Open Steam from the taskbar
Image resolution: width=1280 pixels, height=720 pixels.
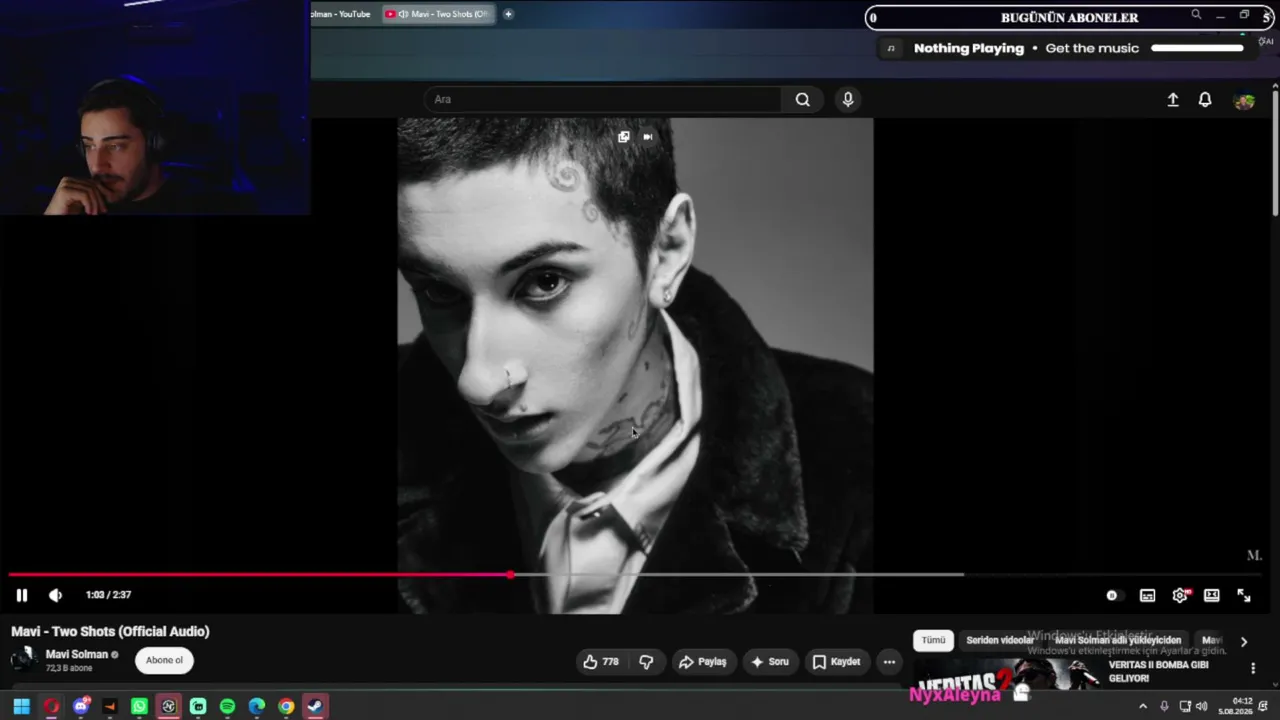[x=315, y=706]
